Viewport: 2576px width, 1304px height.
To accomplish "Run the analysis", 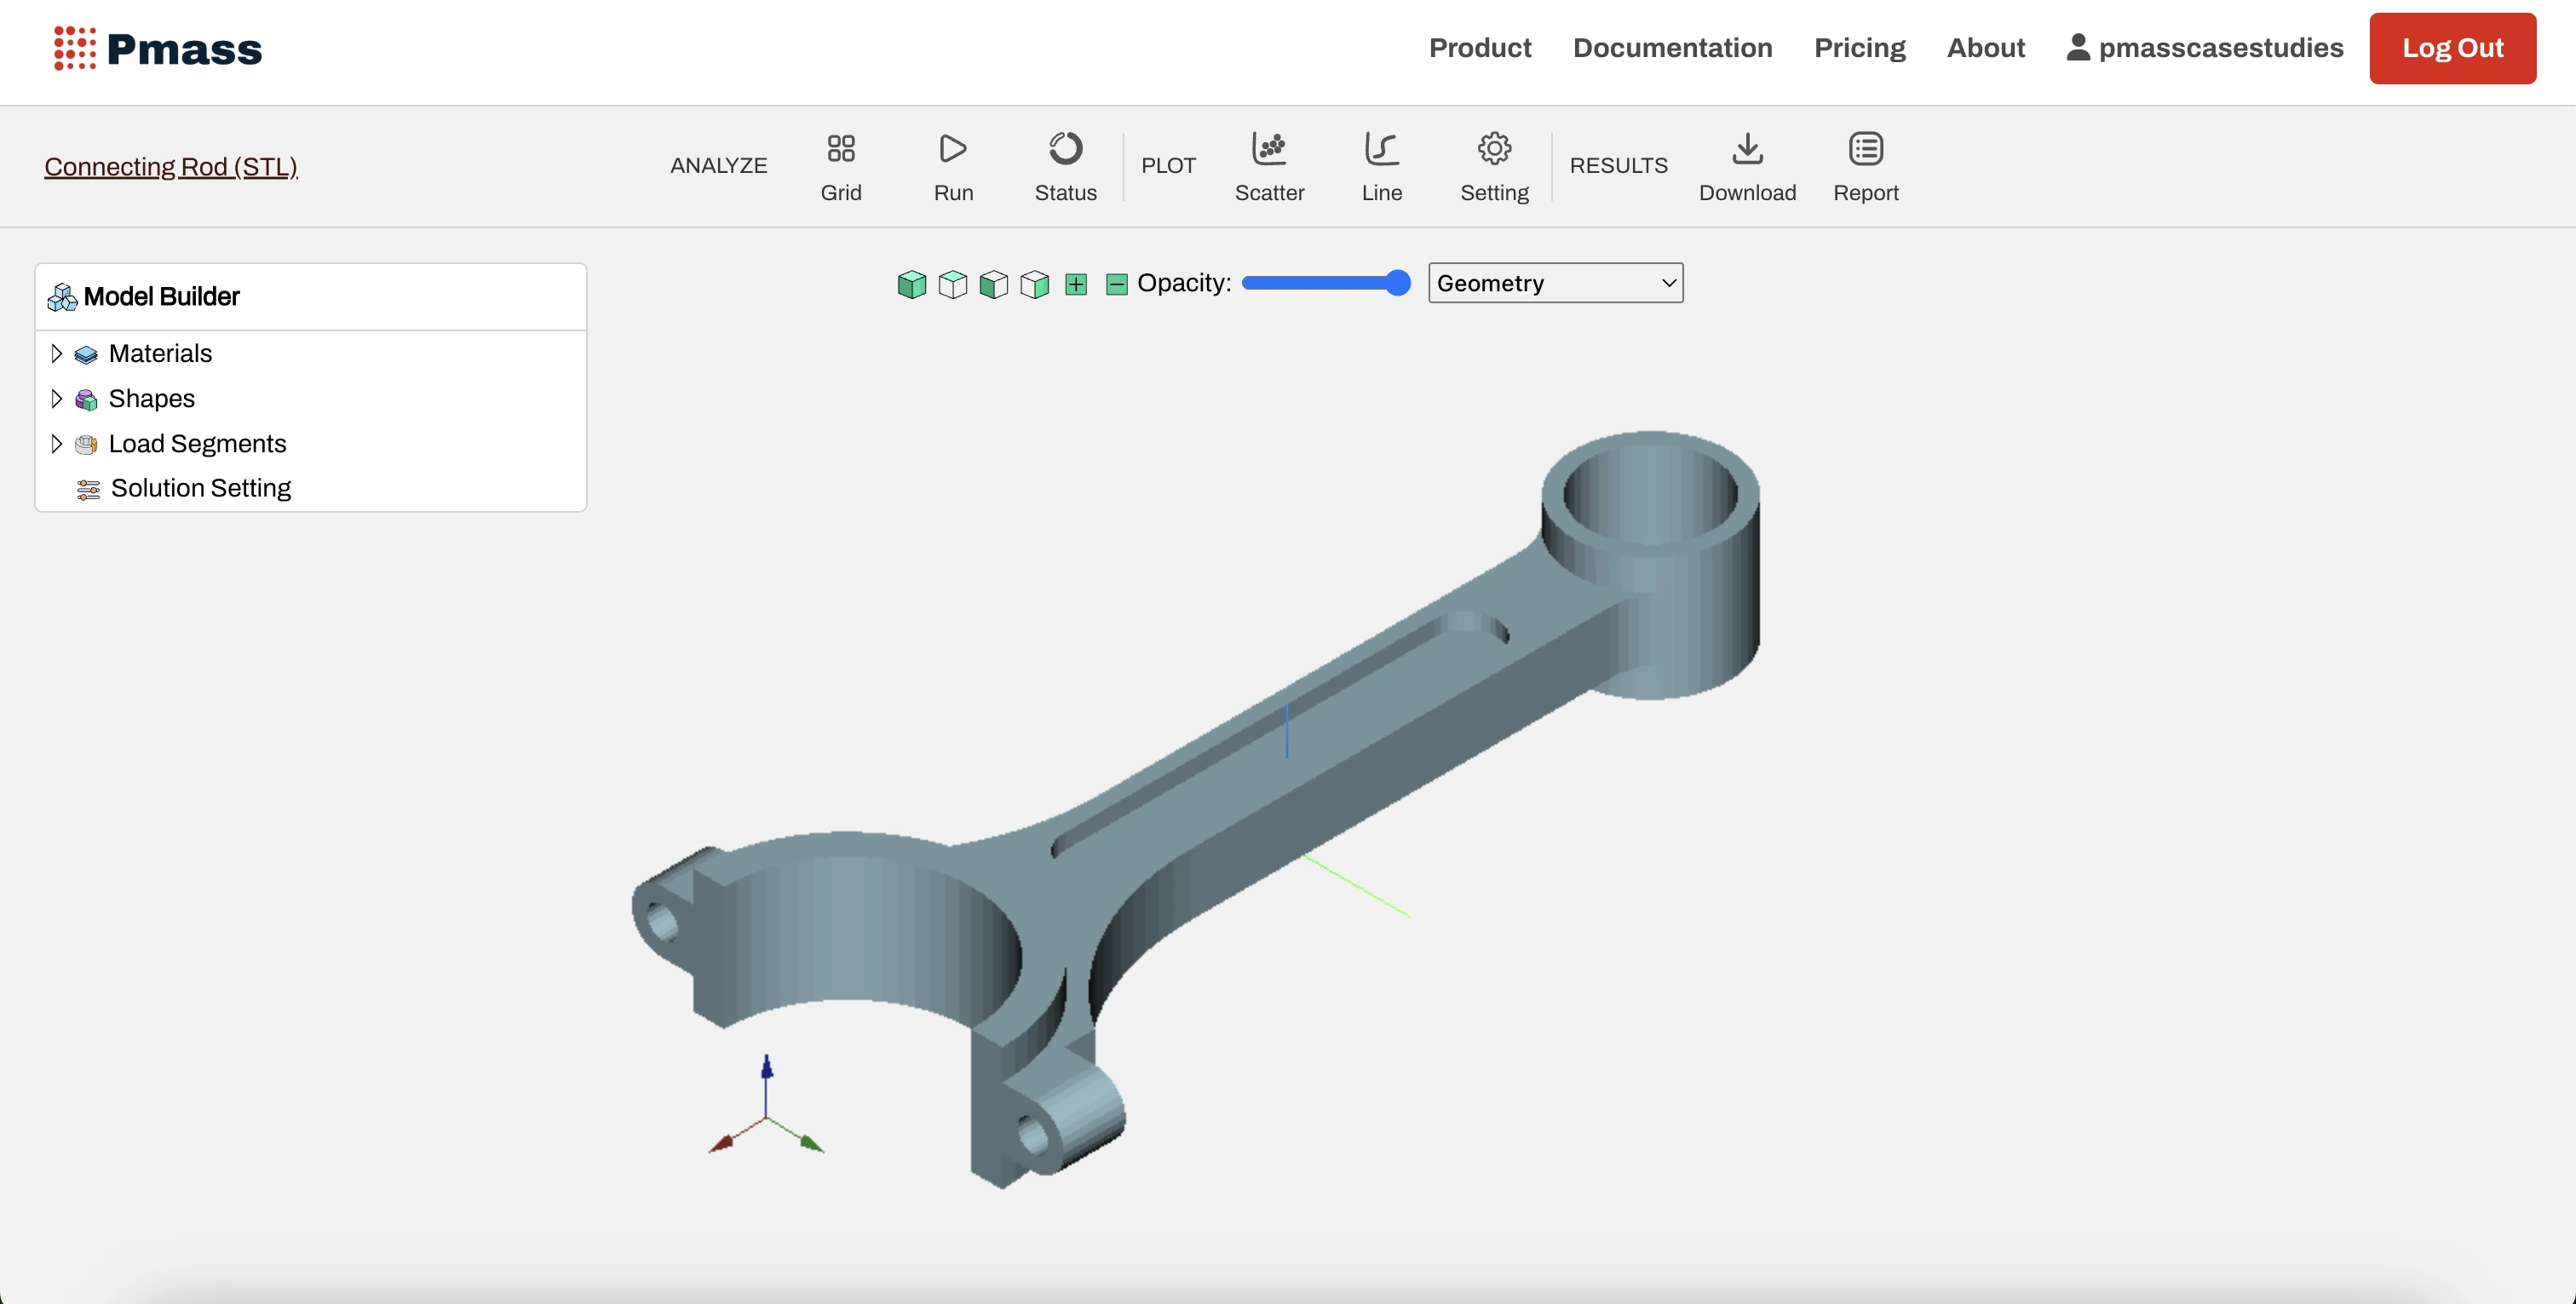I will [953, 166].
